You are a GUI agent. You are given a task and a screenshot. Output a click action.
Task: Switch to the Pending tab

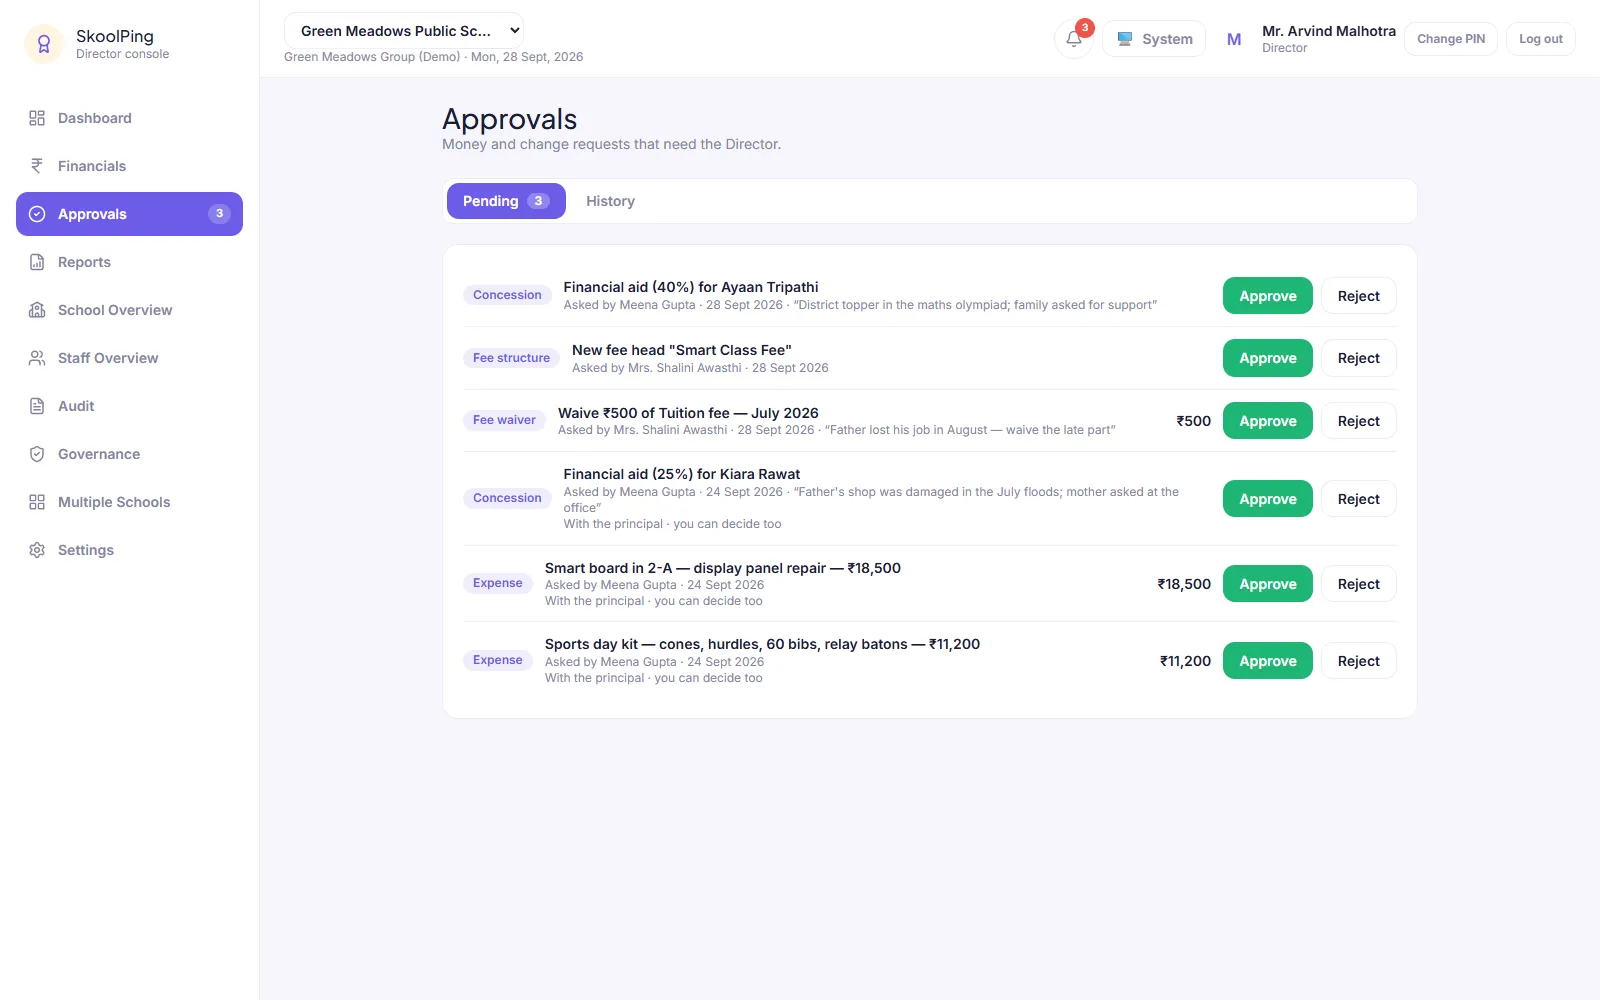pos(506,201)
